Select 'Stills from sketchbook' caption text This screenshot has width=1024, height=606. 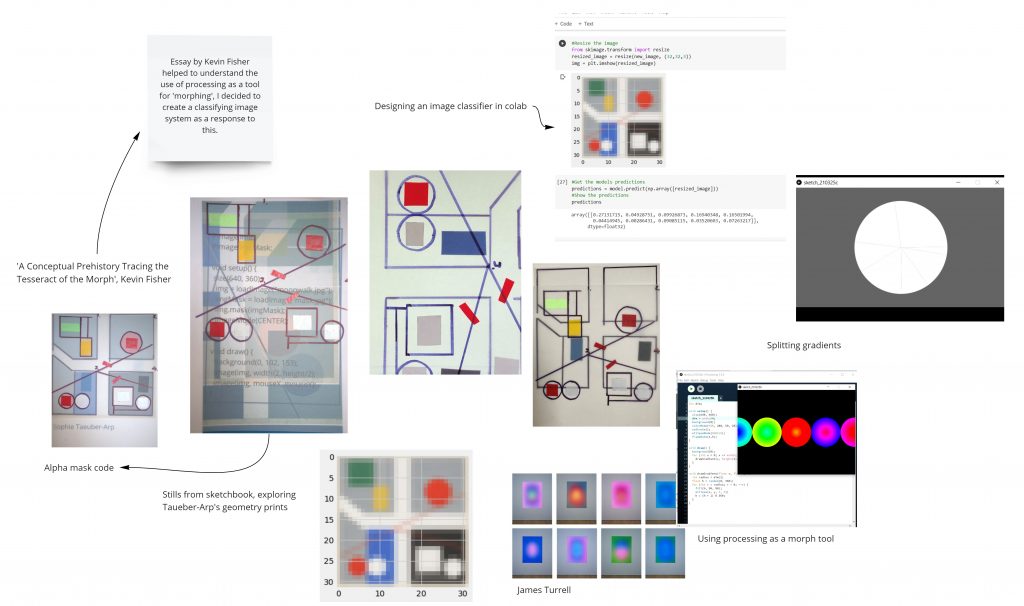tap(229, 501)
